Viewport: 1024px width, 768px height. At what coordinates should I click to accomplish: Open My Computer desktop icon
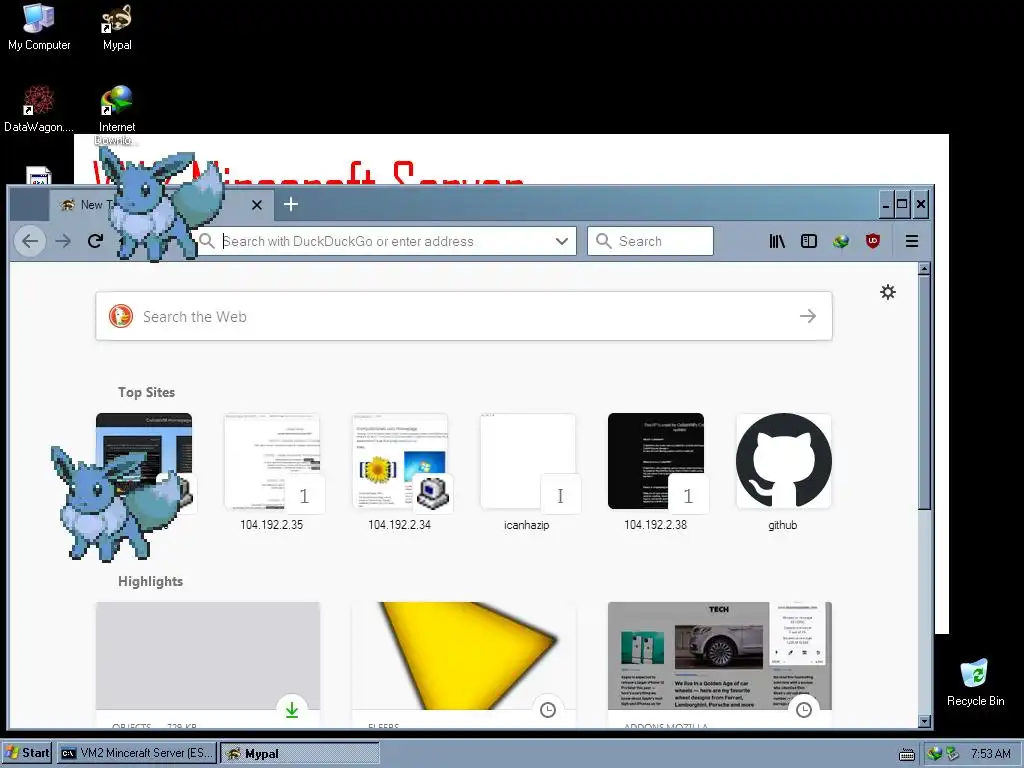coord(39,27)
